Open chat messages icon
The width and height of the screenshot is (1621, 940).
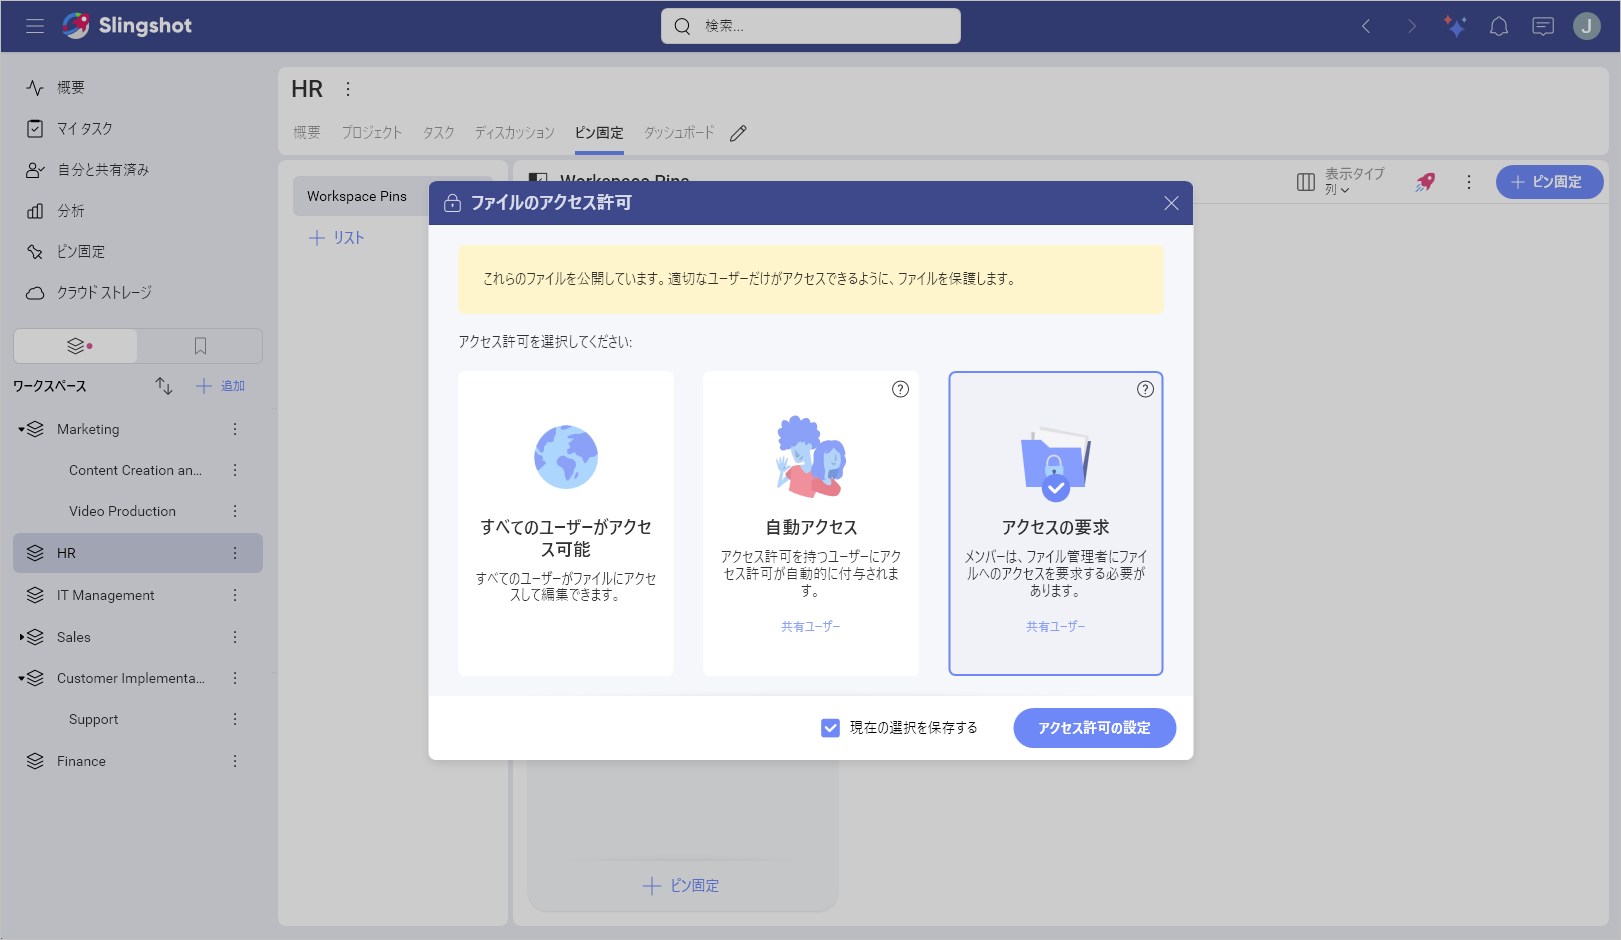click(x=1543, y=27)
